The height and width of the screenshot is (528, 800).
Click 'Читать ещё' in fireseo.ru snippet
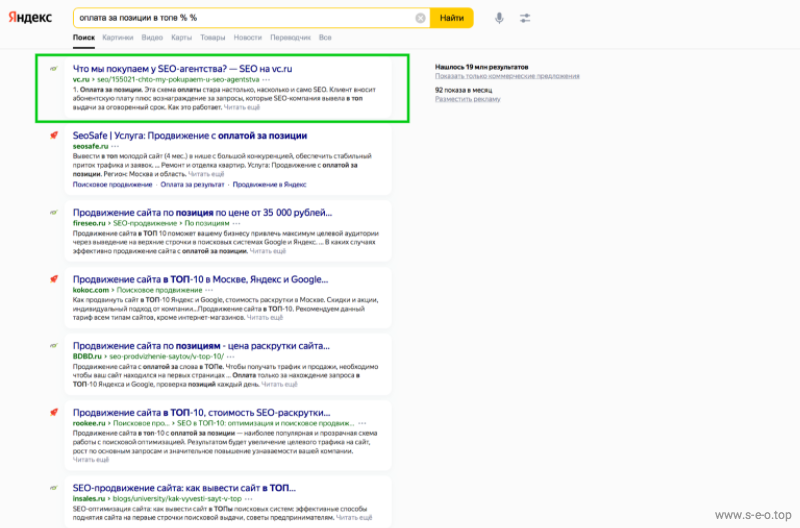268,251
